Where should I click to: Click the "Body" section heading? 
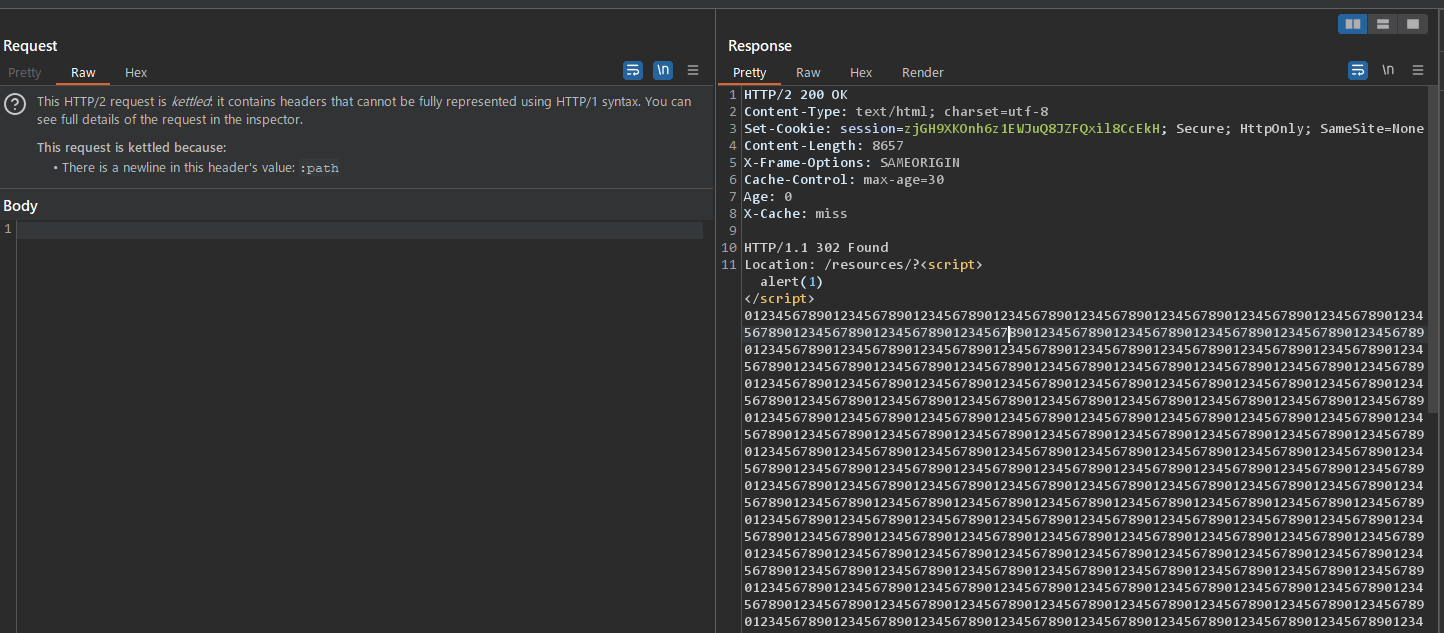tap(20, 206)
